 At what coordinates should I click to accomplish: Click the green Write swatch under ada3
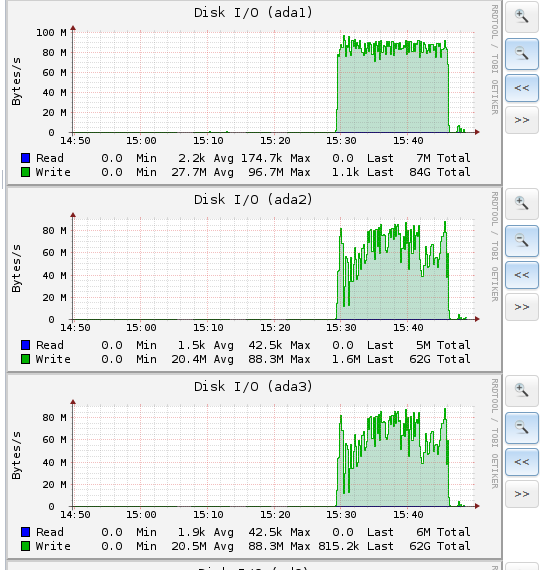pyautogui.click(x=25, y=546)
